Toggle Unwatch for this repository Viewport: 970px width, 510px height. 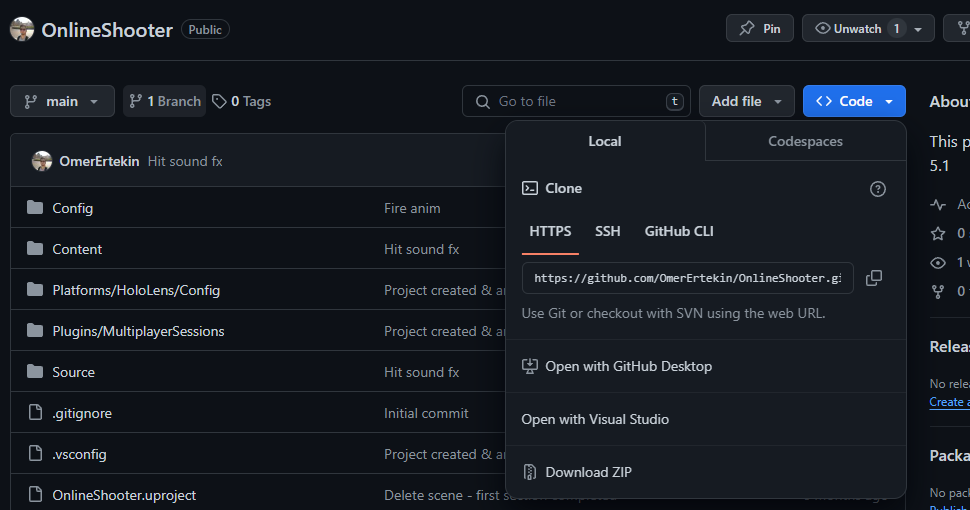[x=848, y=29]
